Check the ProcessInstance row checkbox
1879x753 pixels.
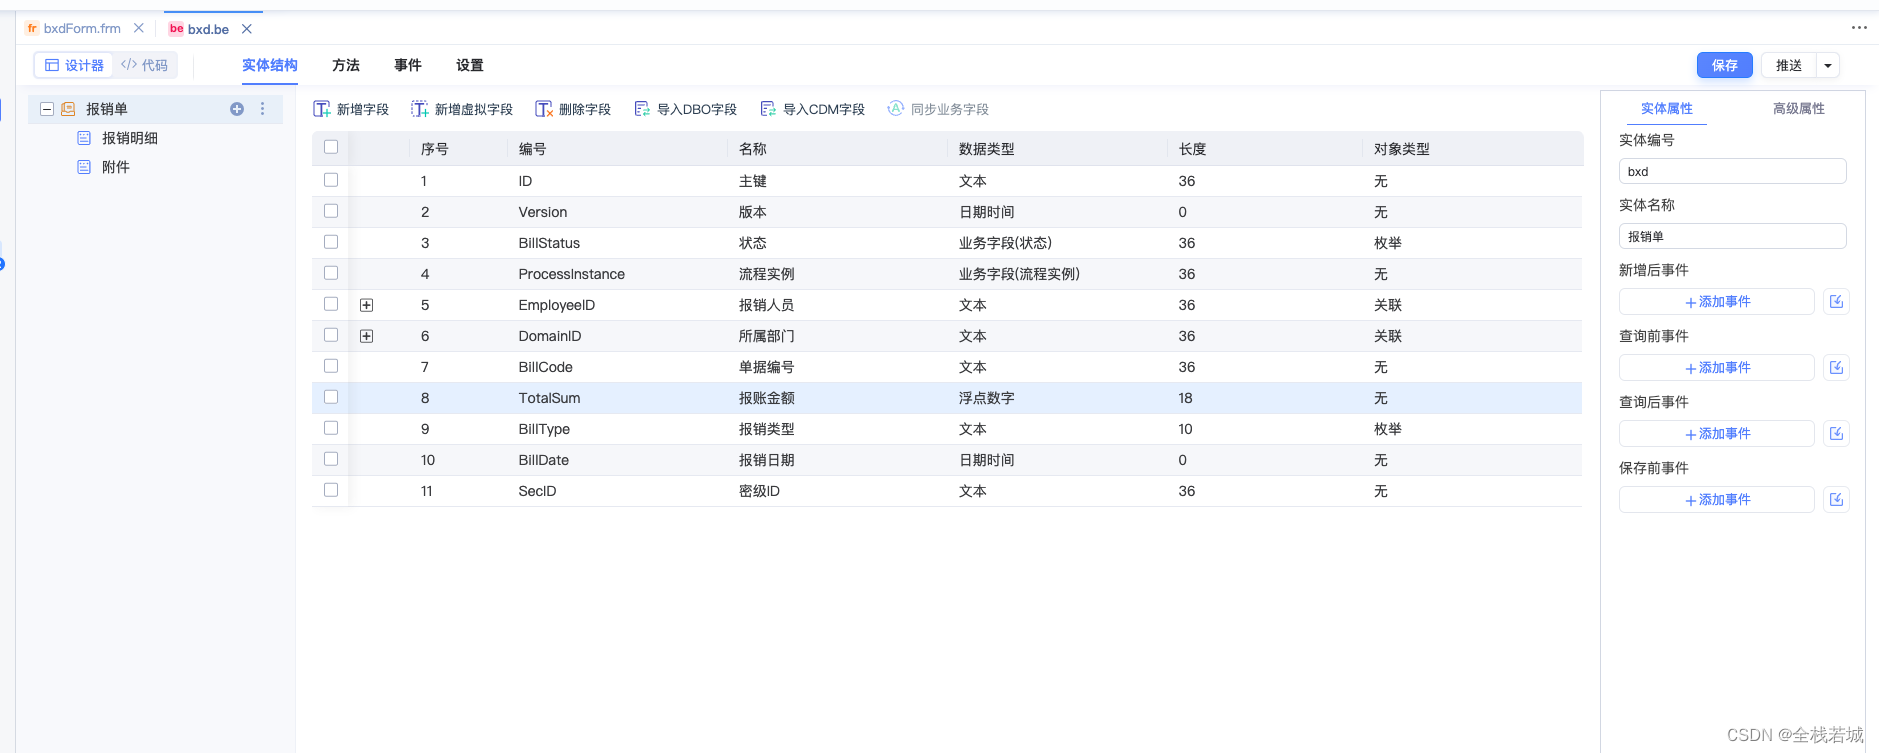331,273
